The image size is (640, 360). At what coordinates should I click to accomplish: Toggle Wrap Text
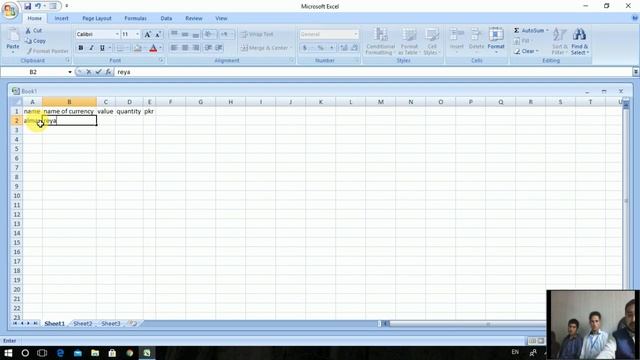[257, 34]
